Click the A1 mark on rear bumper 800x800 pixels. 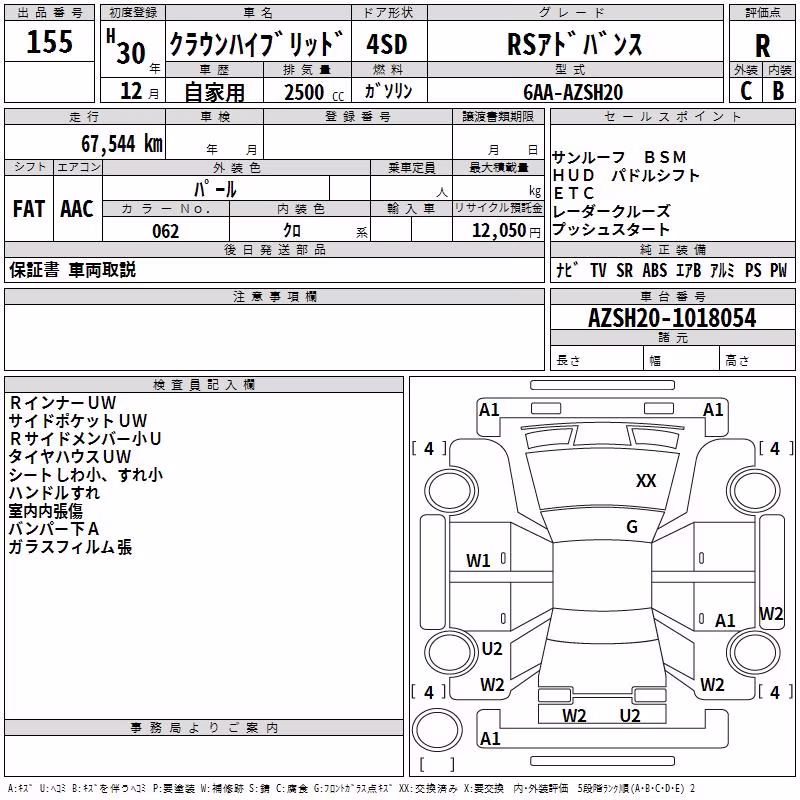click(x=490, y=738)
